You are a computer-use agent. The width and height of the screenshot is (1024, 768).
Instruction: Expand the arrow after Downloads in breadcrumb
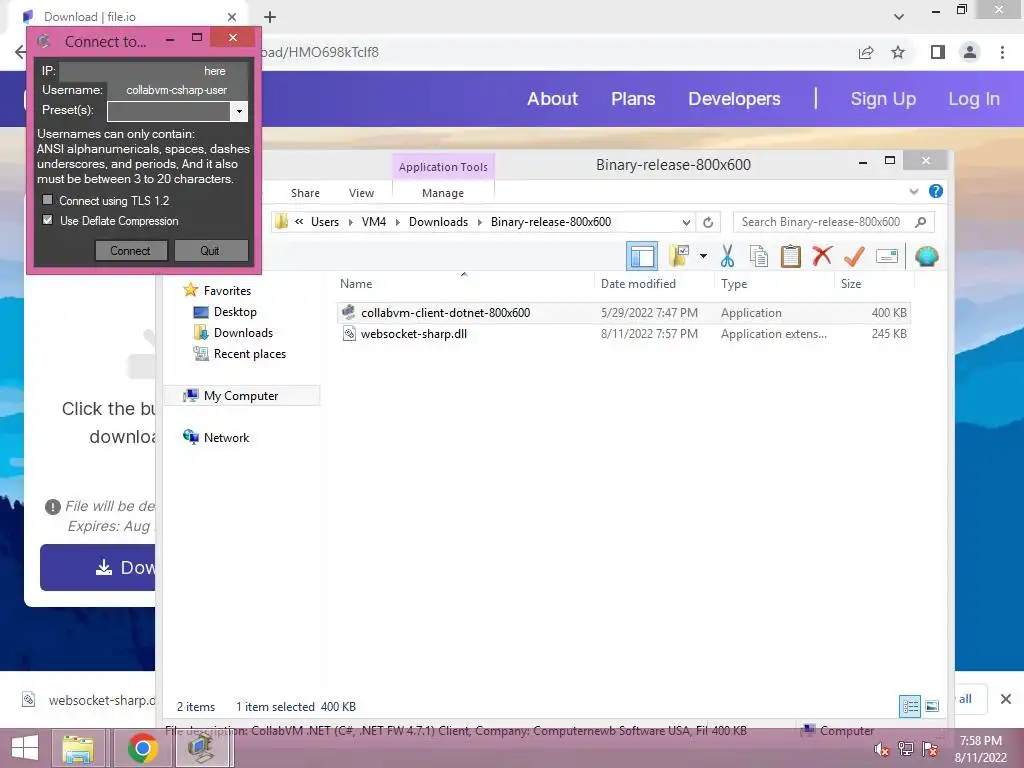pyautogui.click(x=479, y=222)
